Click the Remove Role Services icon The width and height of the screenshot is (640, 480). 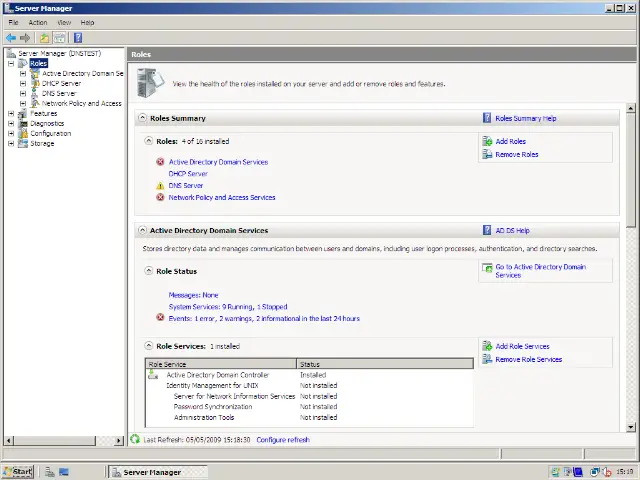tap(487, 359)
